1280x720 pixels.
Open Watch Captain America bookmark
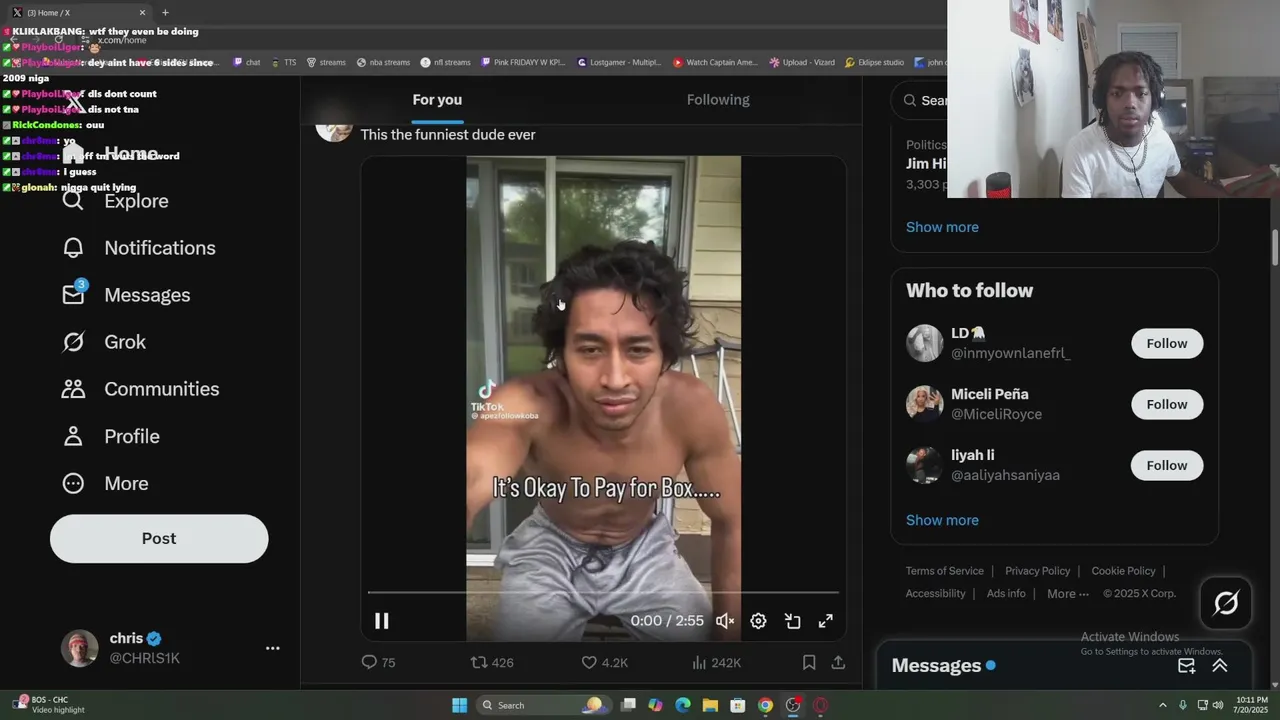pos(716,62)
